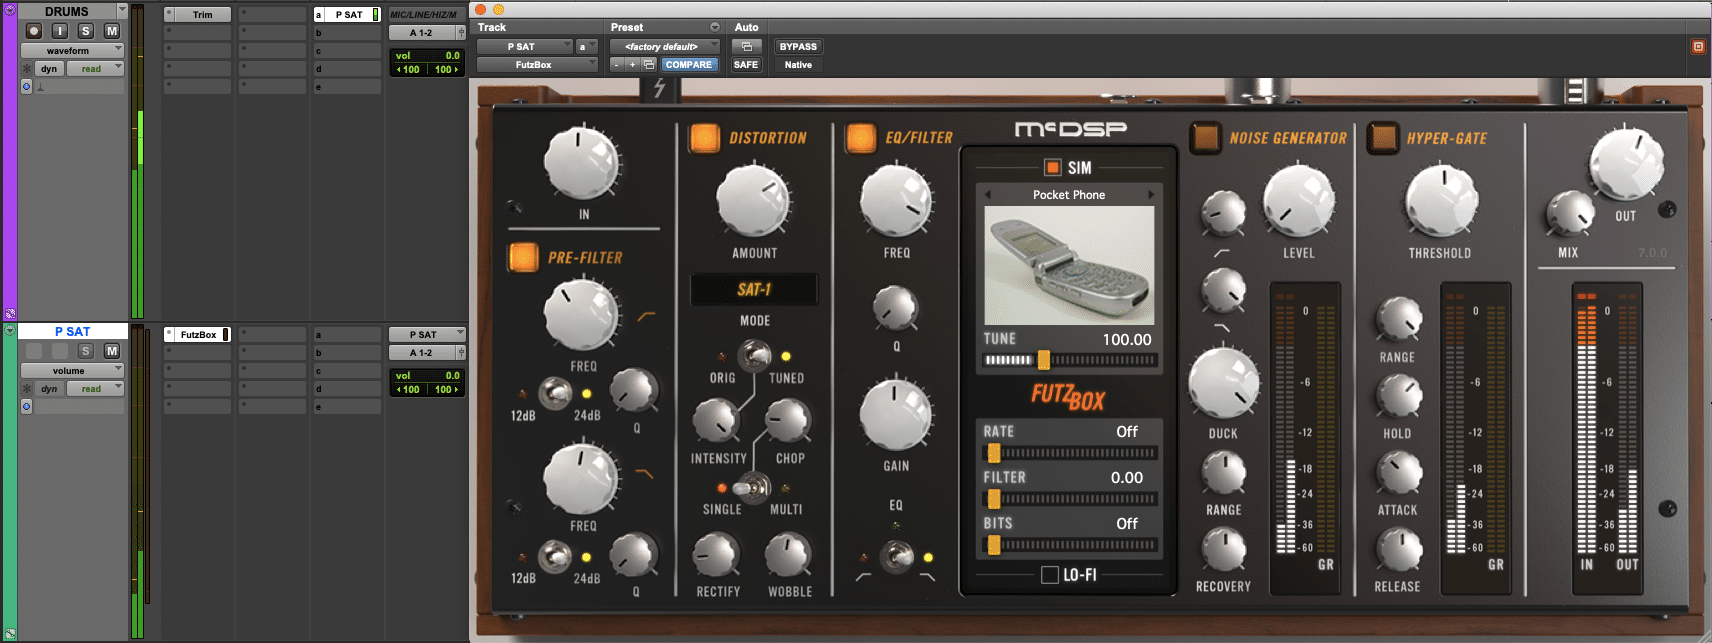Screen dimensions: 1712x643
Task: Click the plug-in target icon
Action: (1697, 46)
